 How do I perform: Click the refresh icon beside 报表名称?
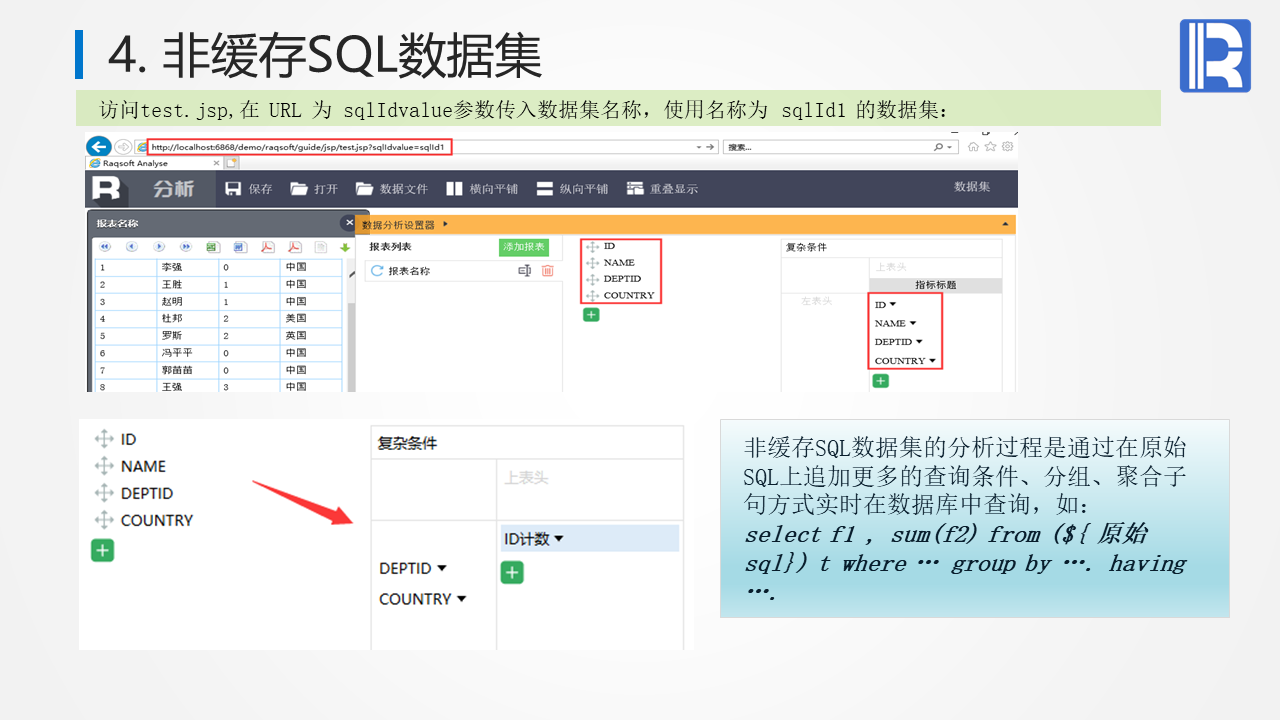pos(377,271)
